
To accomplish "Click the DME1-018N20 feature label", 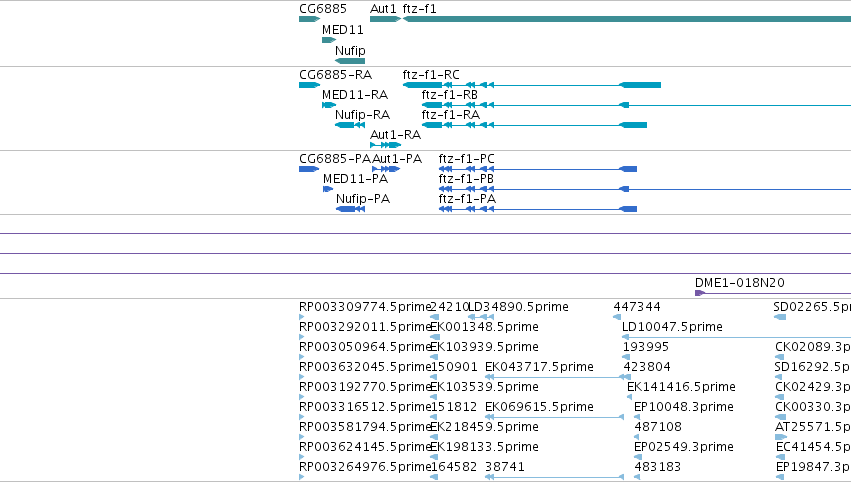I will pyautogui.click(x=740, y=282).
